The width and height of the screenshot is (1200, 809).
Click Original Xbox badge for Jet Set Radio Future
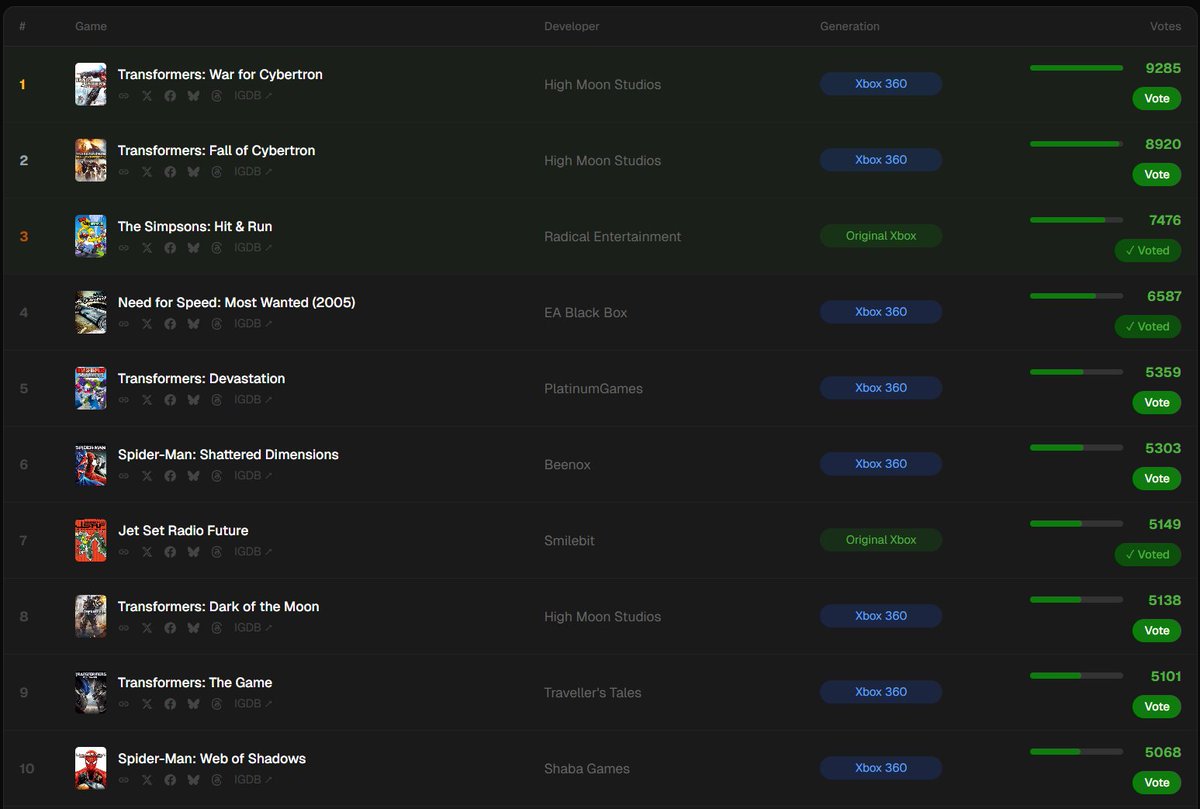(x=881, y=540)
